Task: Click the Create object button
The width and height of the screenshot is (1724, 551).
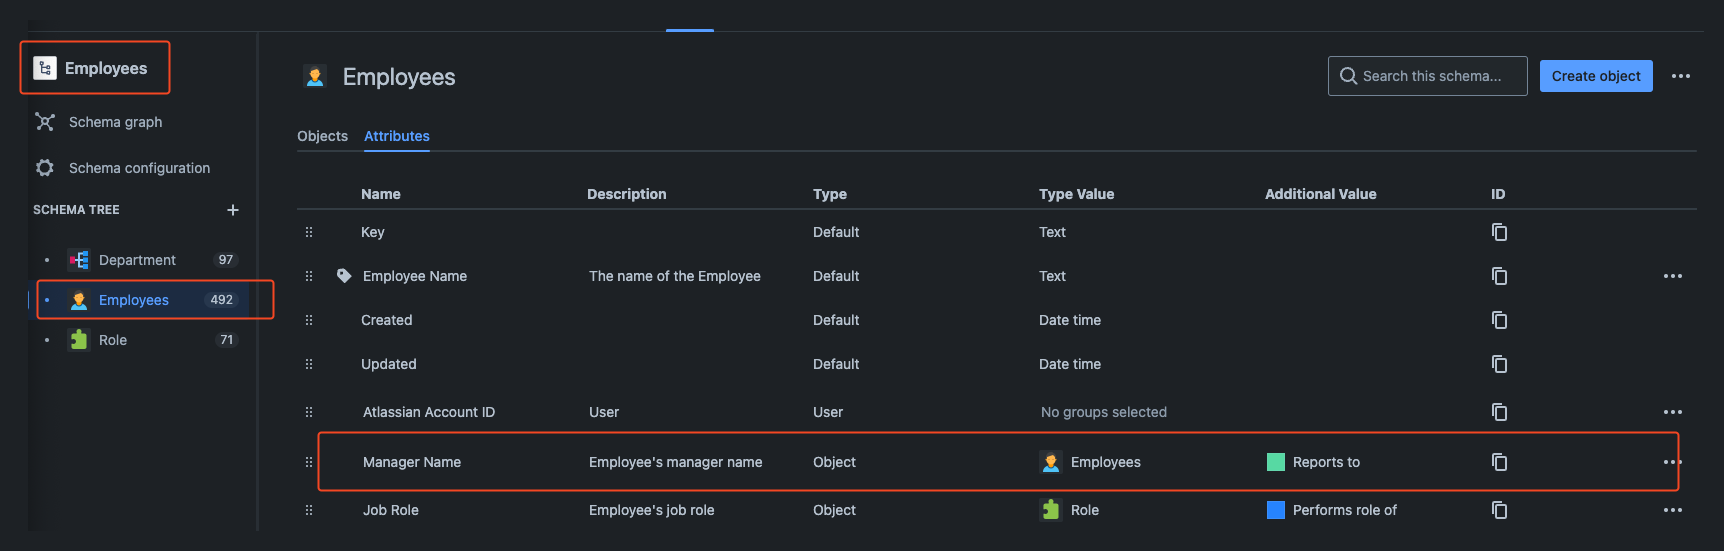Action: point(1596,76)
